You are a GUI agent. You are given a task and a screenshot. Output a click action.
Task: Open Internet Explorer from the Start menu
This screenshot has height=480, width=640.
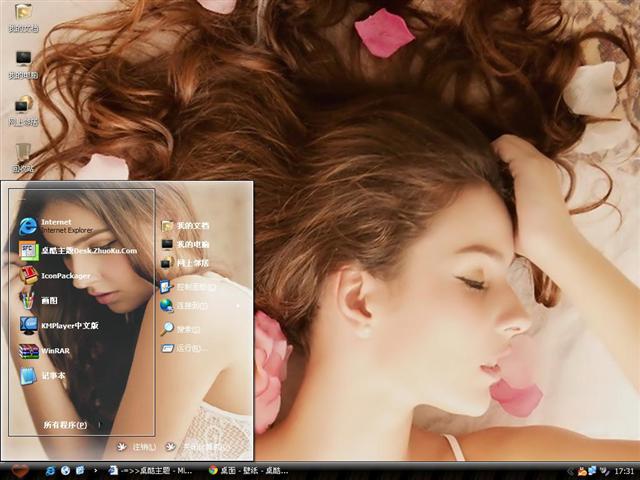pyautogui.click(x=62, y=225)
